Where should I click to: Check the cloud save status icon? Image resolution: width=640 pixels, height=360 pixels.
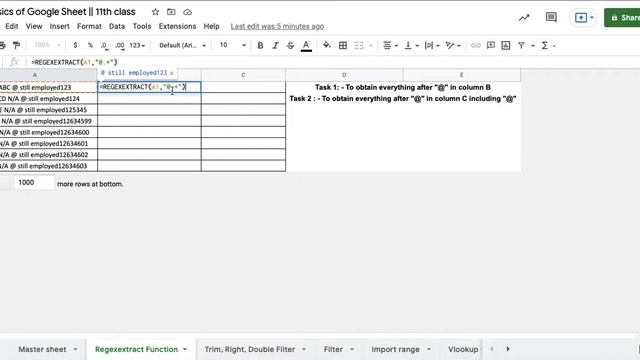click(x=187, y=12)
